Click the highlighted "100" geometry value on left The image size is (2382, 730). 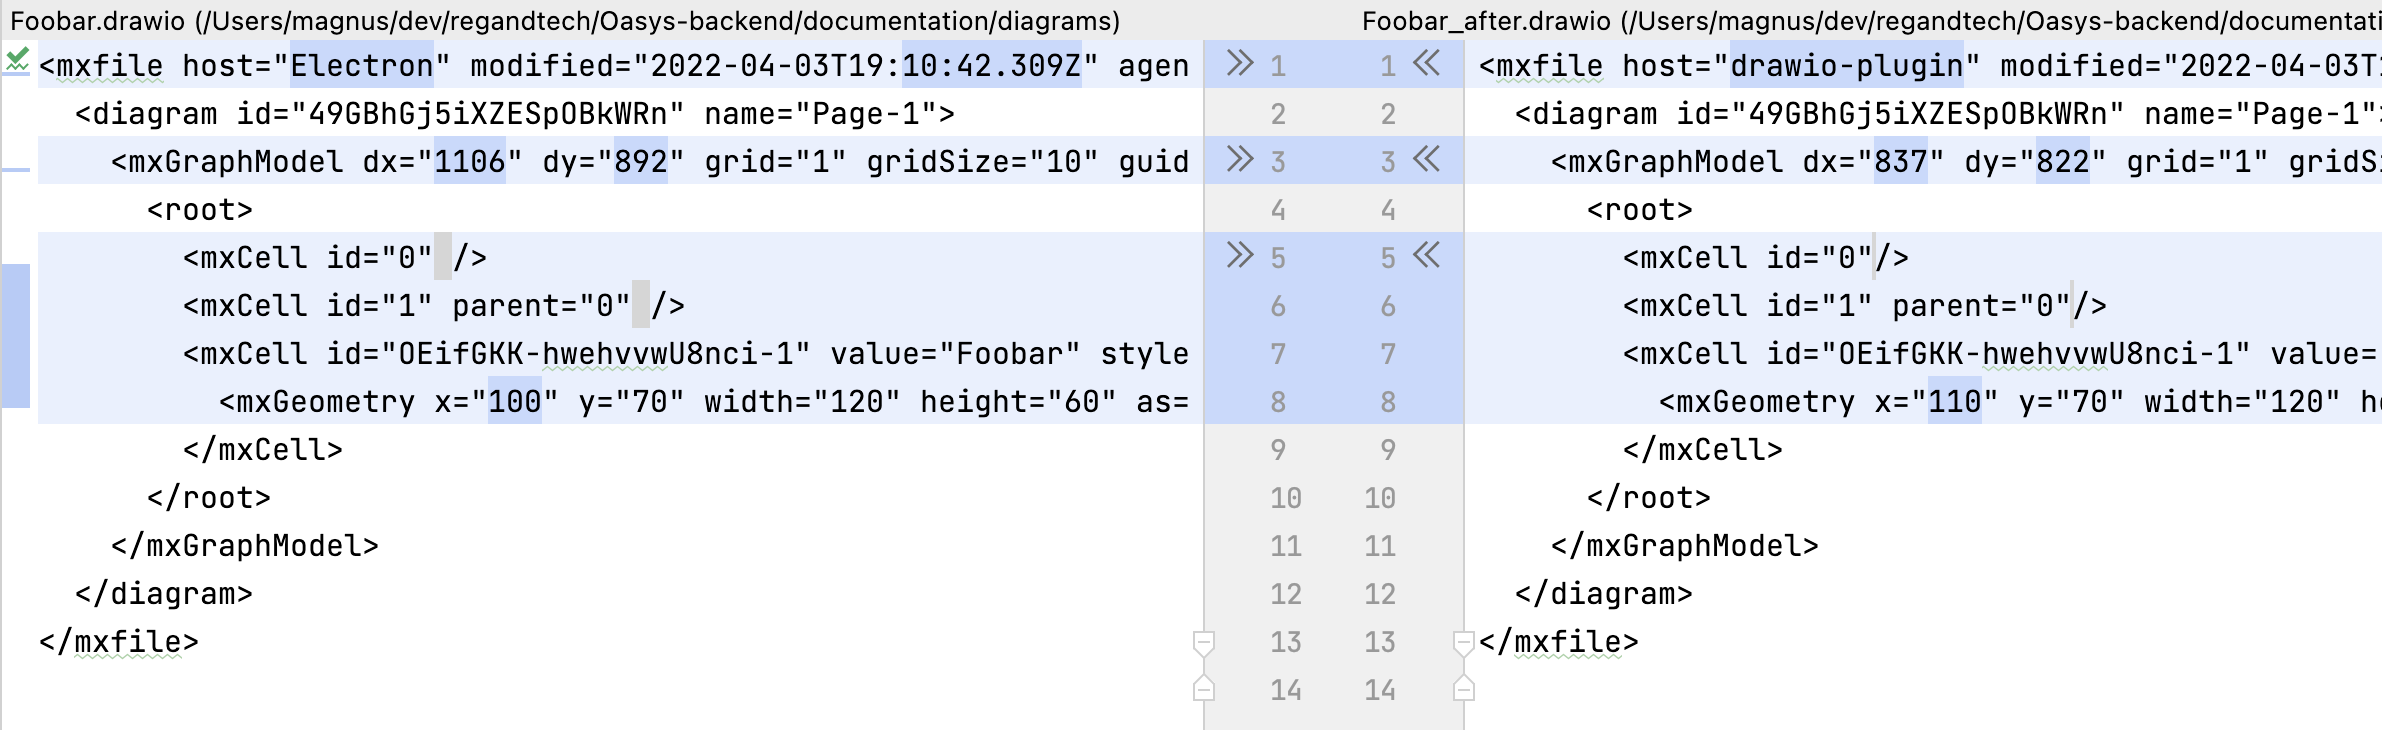pyautogui.click(x=517, y=400)
